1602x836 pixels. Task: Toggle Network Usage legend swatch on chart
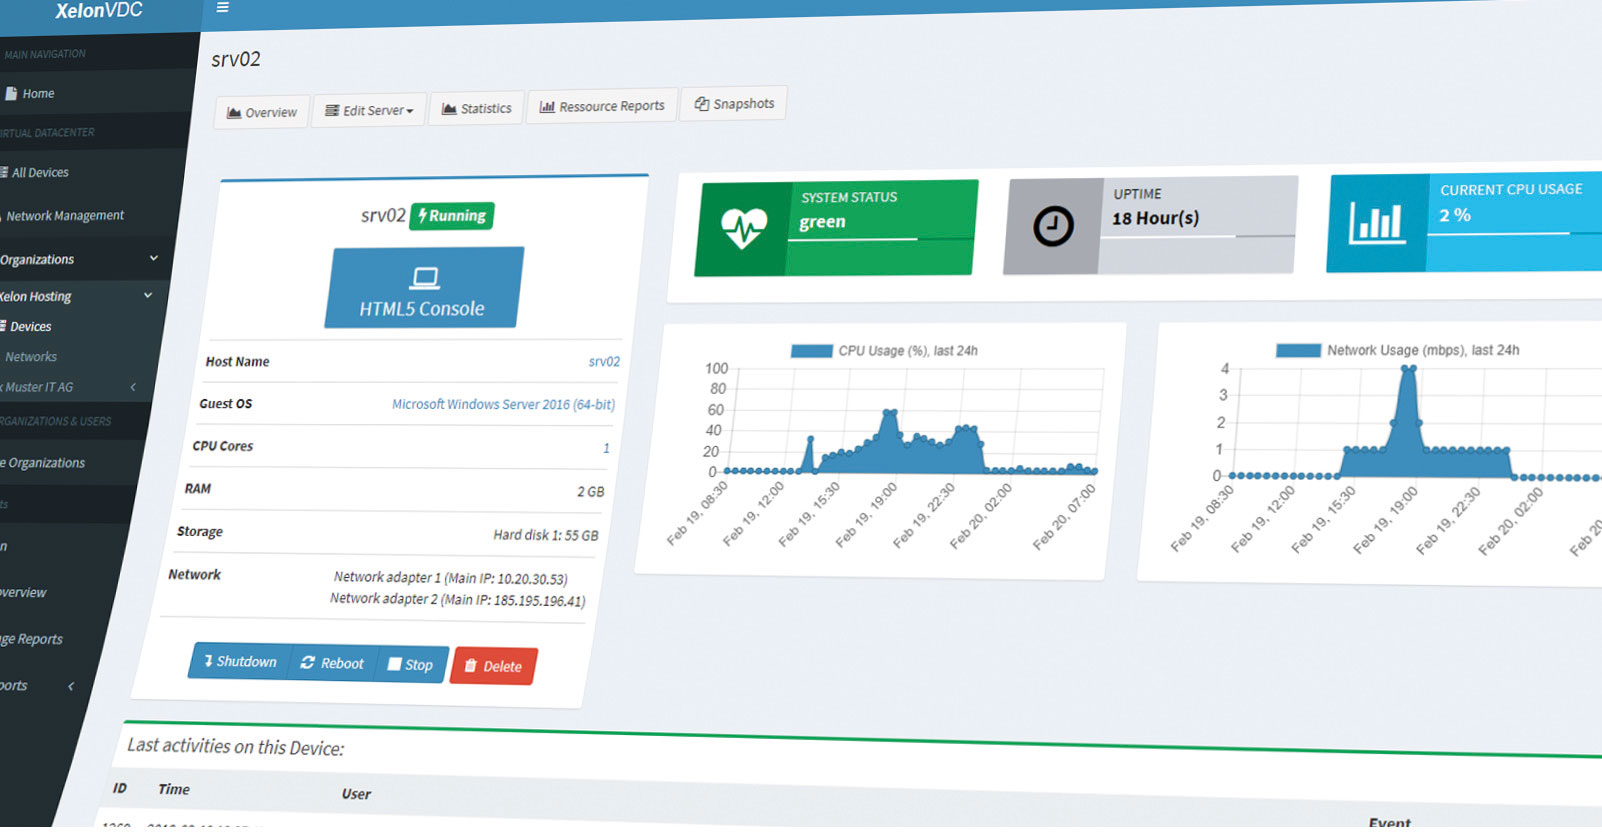[x=1298, y=351]
